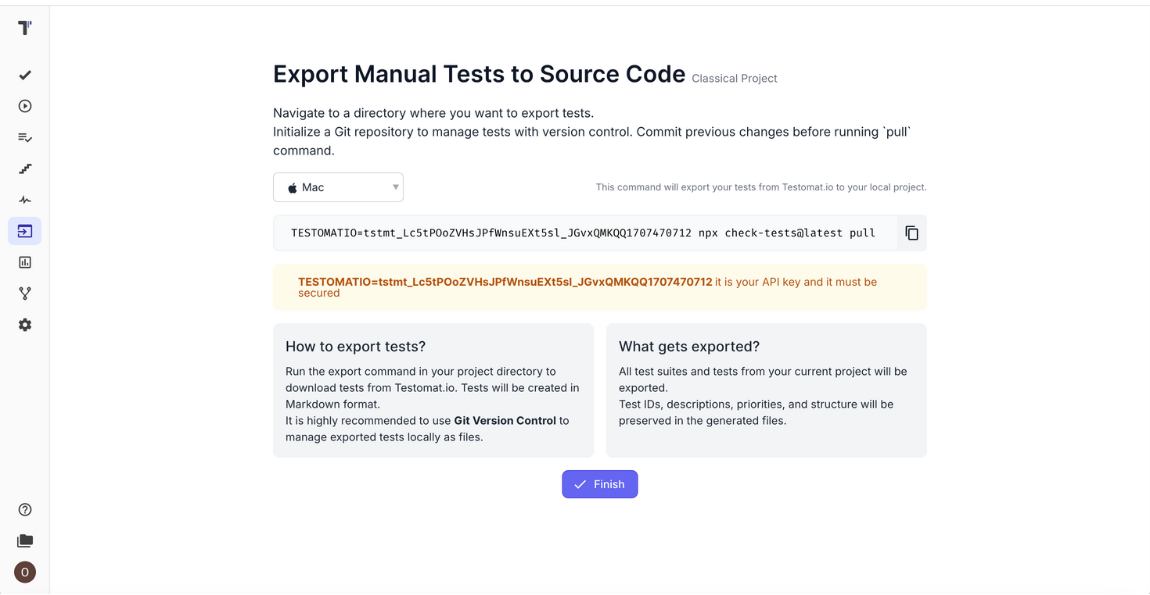Open the Analytics chart sidebar icon
1150x595 pixels.
coord(25,262)
